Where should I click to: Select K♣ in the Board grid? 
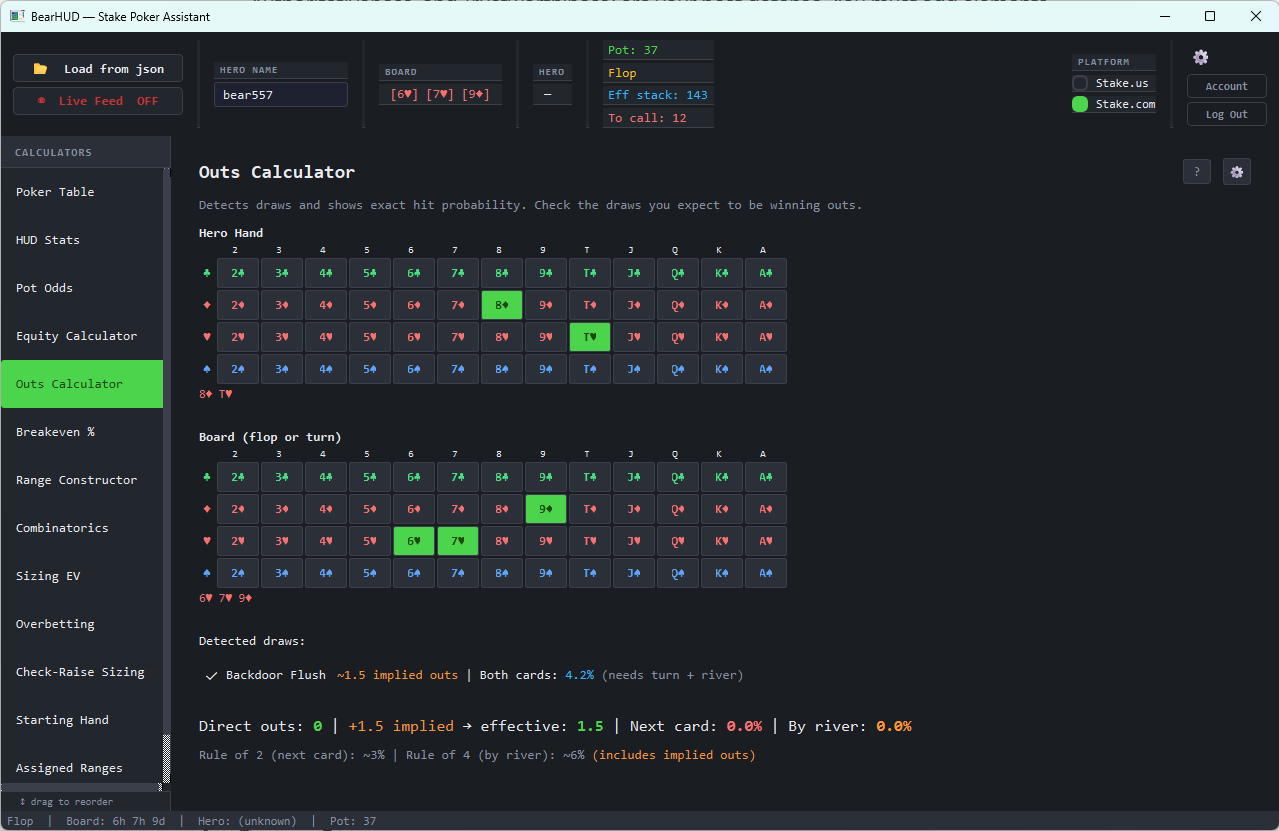(x=721, y=477)
